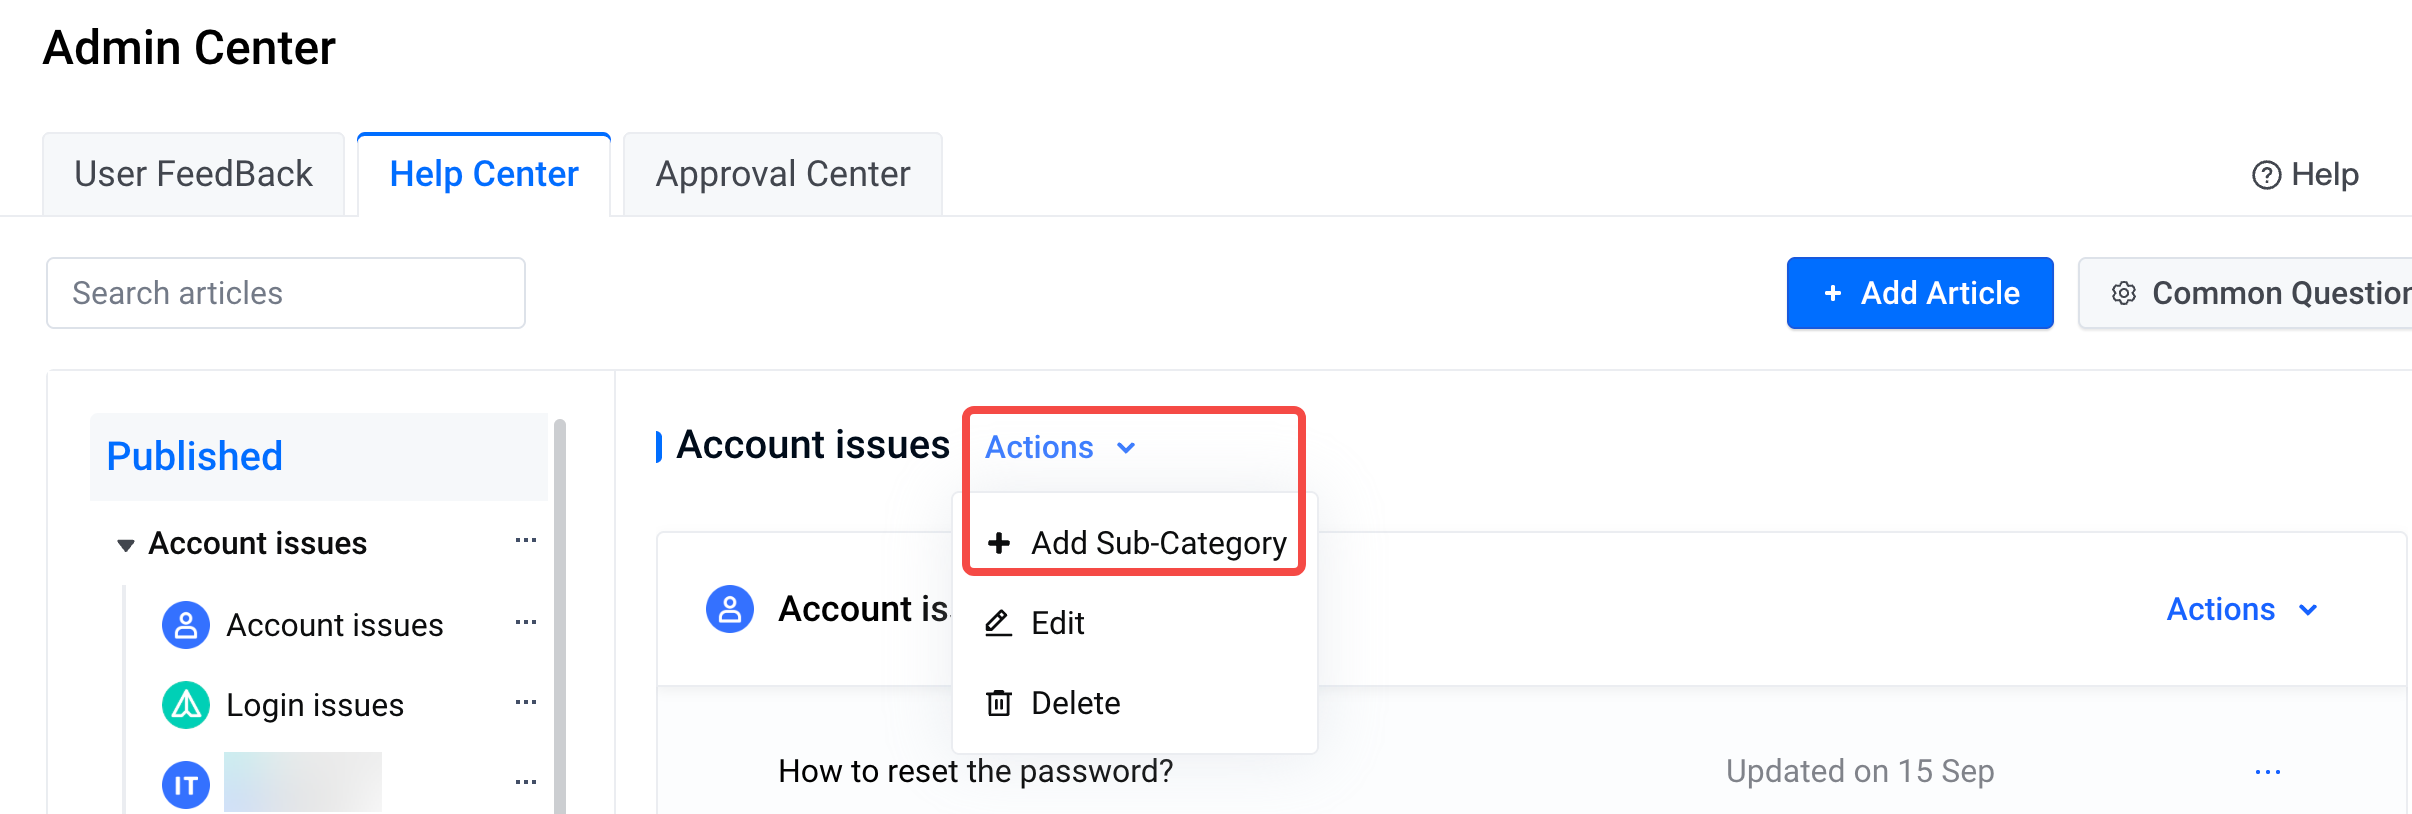The height and width of the screenshot is (814, 2412).
Task: Open the gear icon on Common Questions
Action: tap(2124, 293)
